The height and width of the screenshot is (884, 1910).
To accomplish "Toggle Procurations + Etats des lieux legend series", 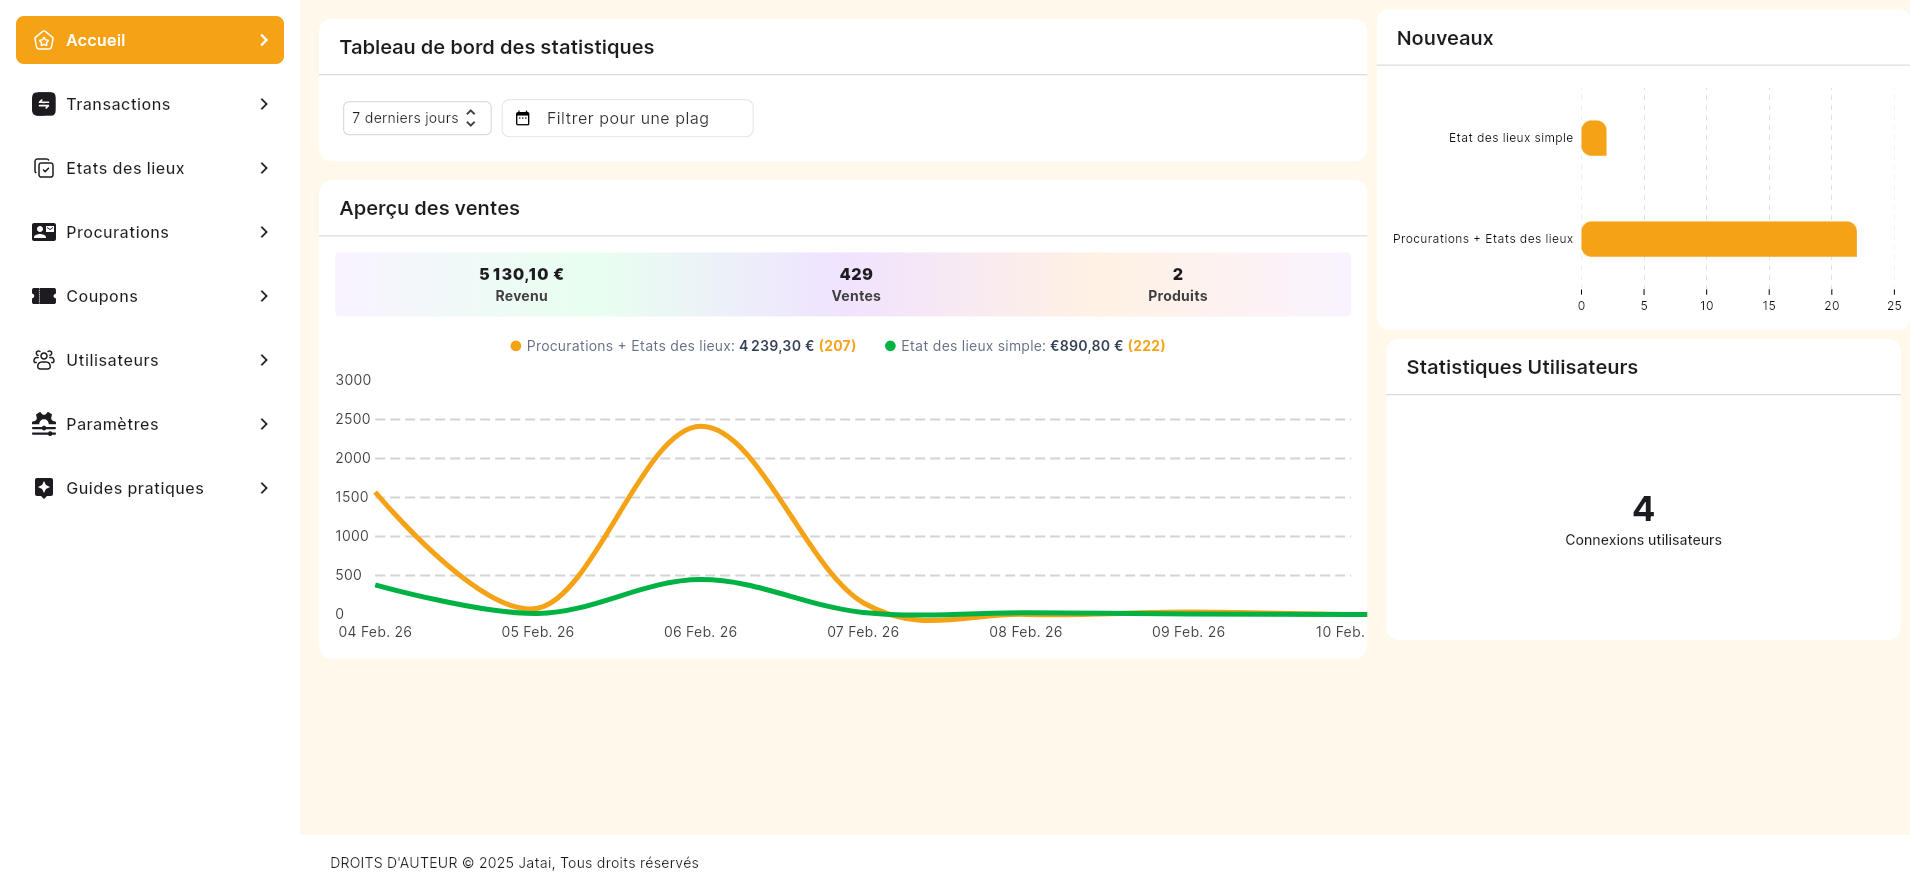I will click(x=683, y=346).
